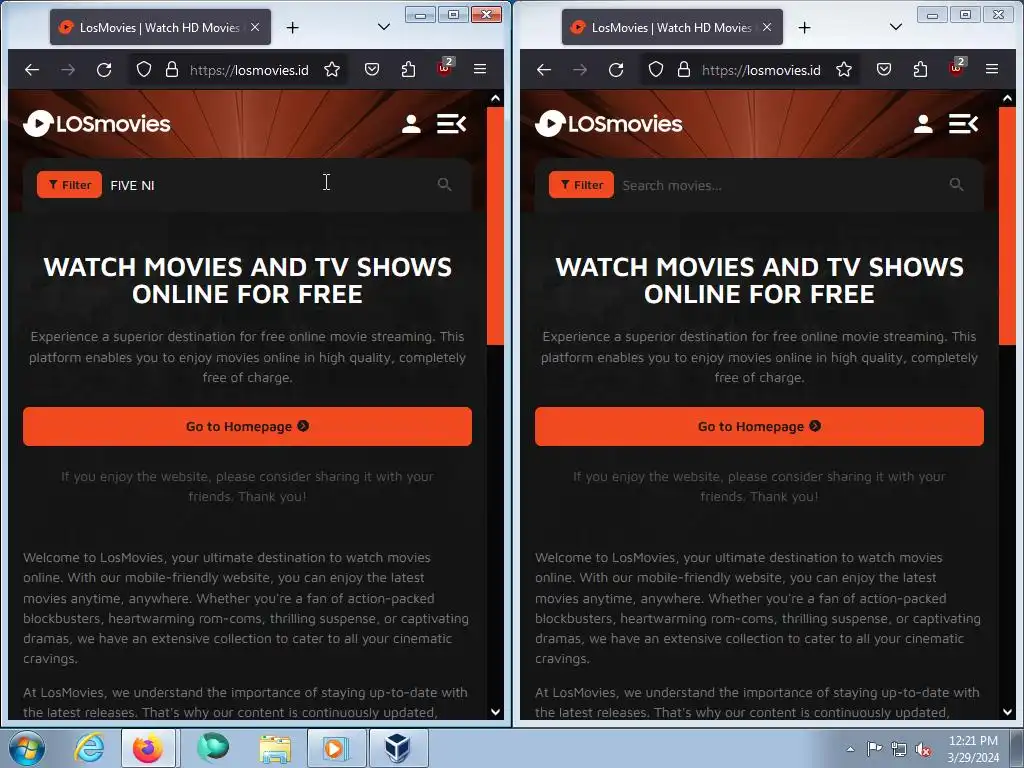Close the LosMovies tab in right window
Image resolution: width=1024 pixels, height=768 pixels.
click(x=767, y=27)
